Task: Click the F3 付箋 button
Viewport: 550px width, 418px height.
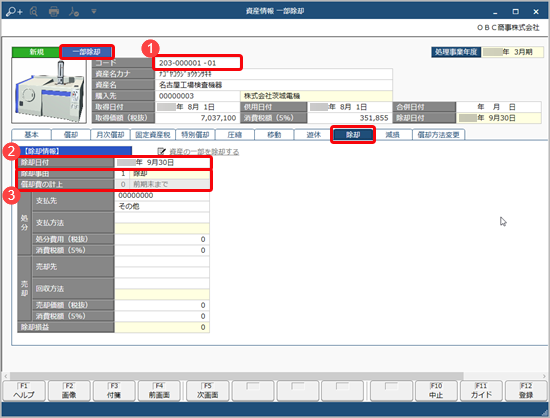Action: (x=114, y=391)
